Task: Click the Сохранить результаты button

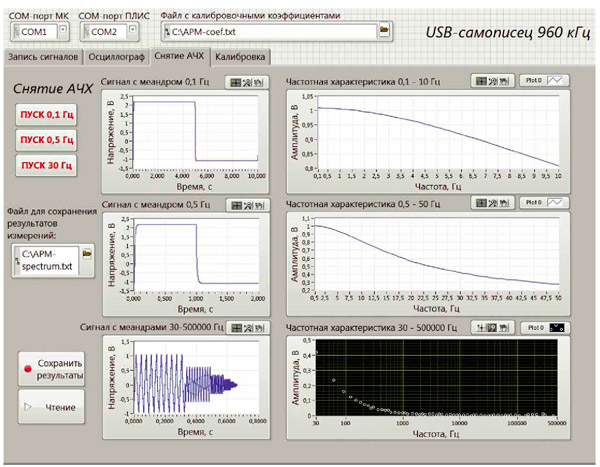Action: [x=53, y=368]
